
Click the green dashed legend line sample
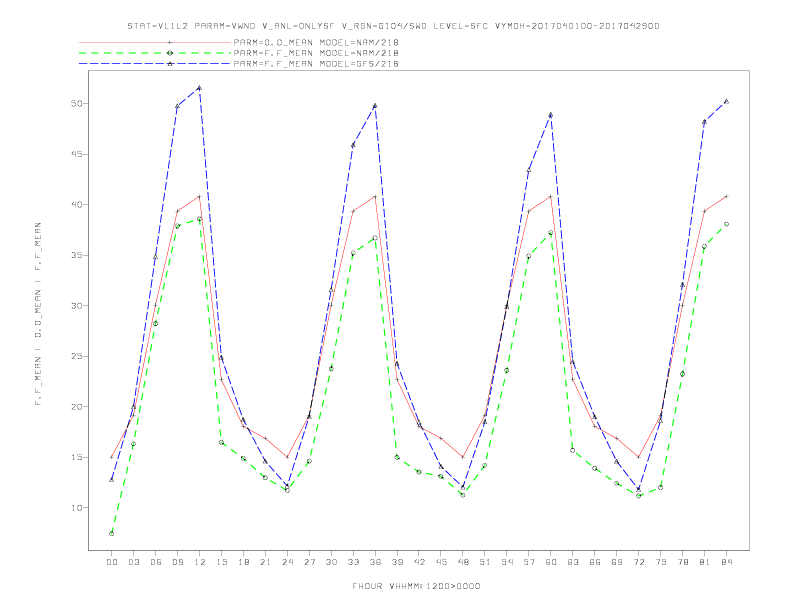click(155, 53)
